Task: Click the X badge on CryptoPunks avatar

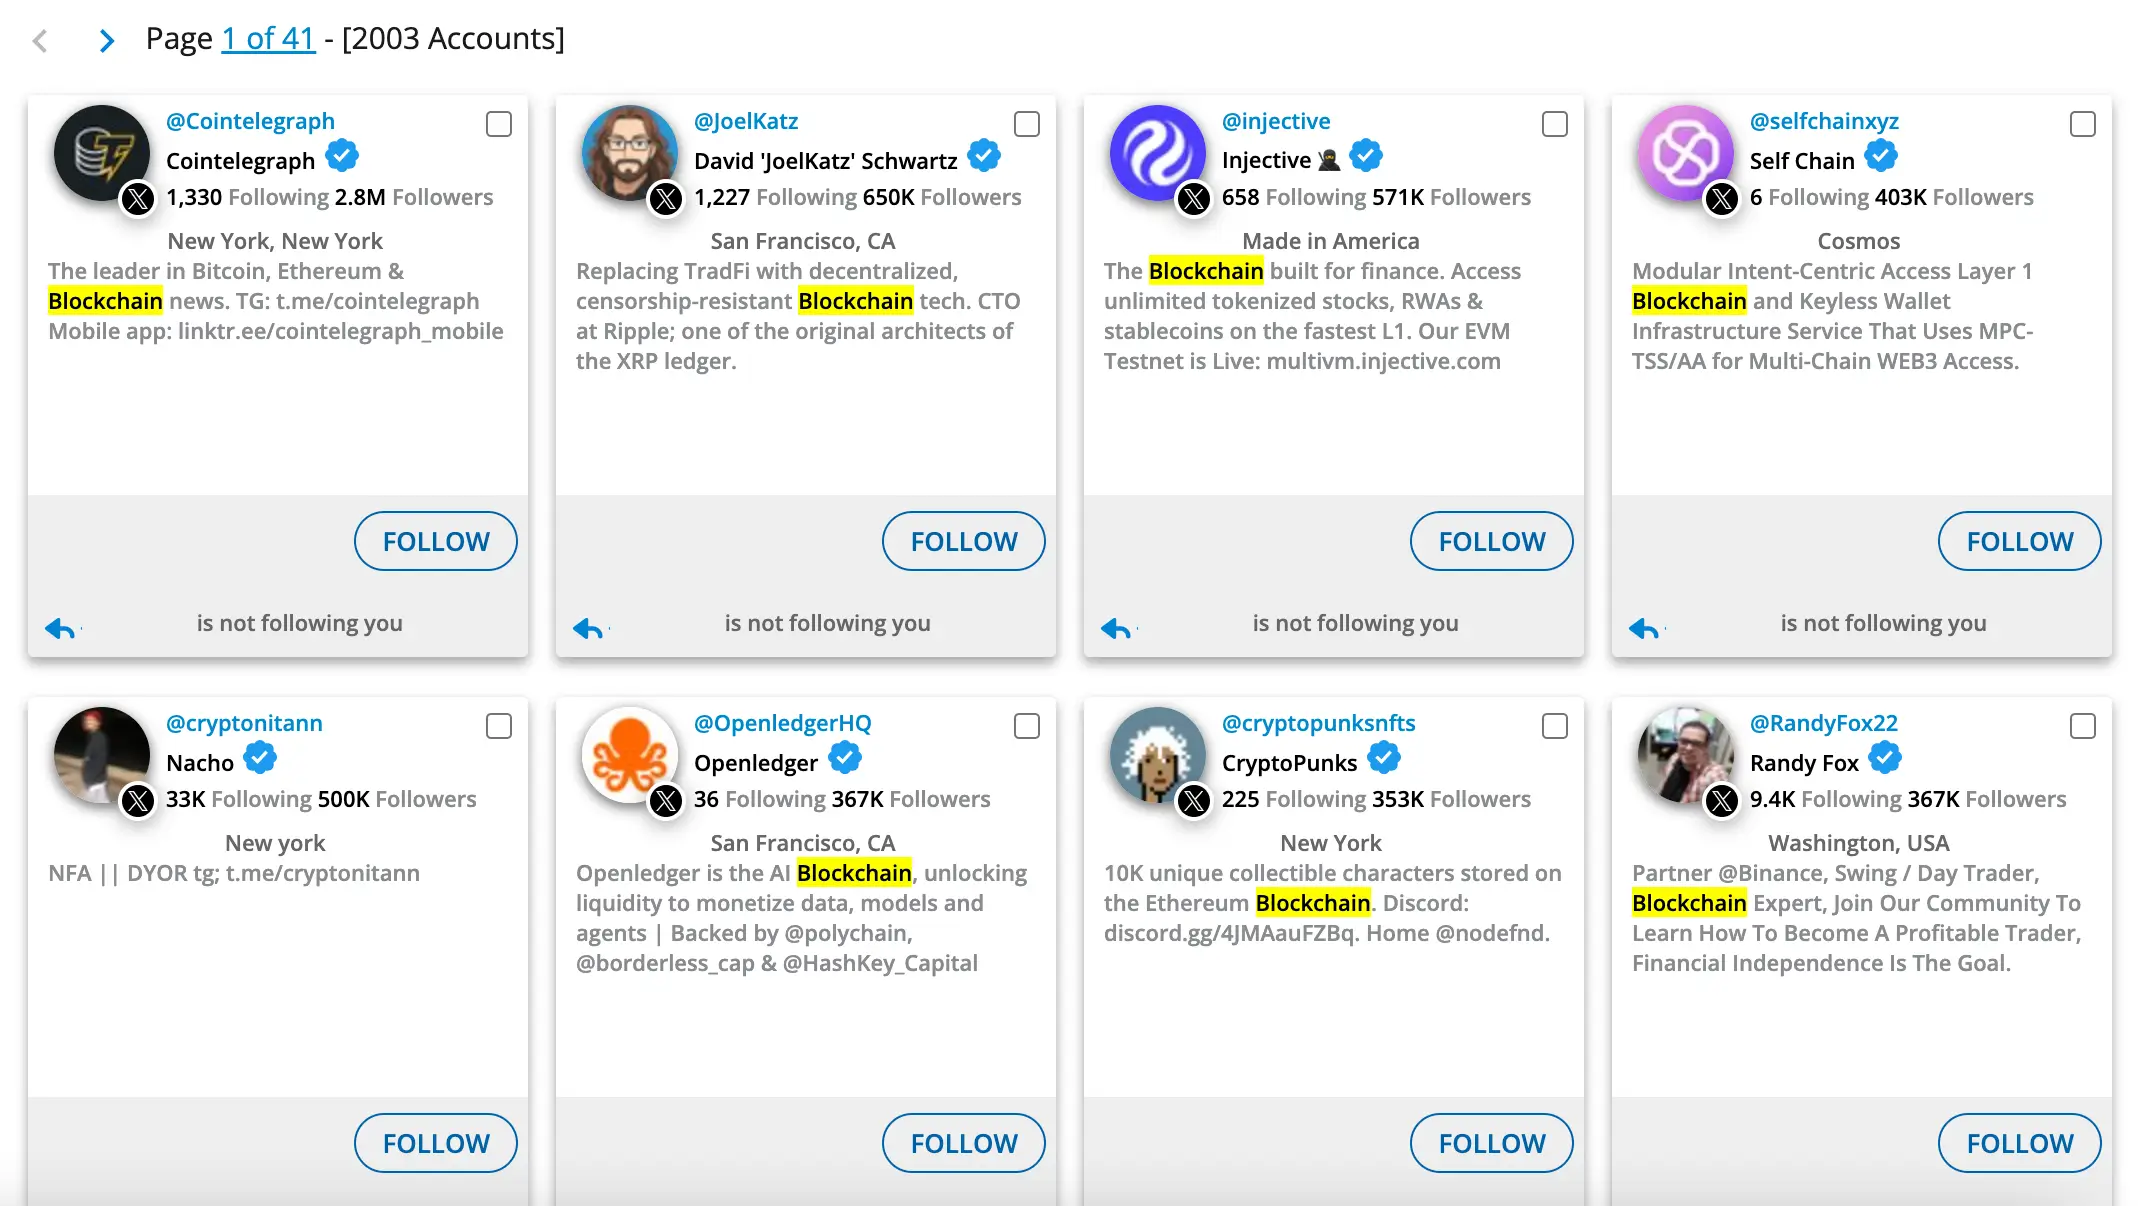Action: pos(1194,801)
